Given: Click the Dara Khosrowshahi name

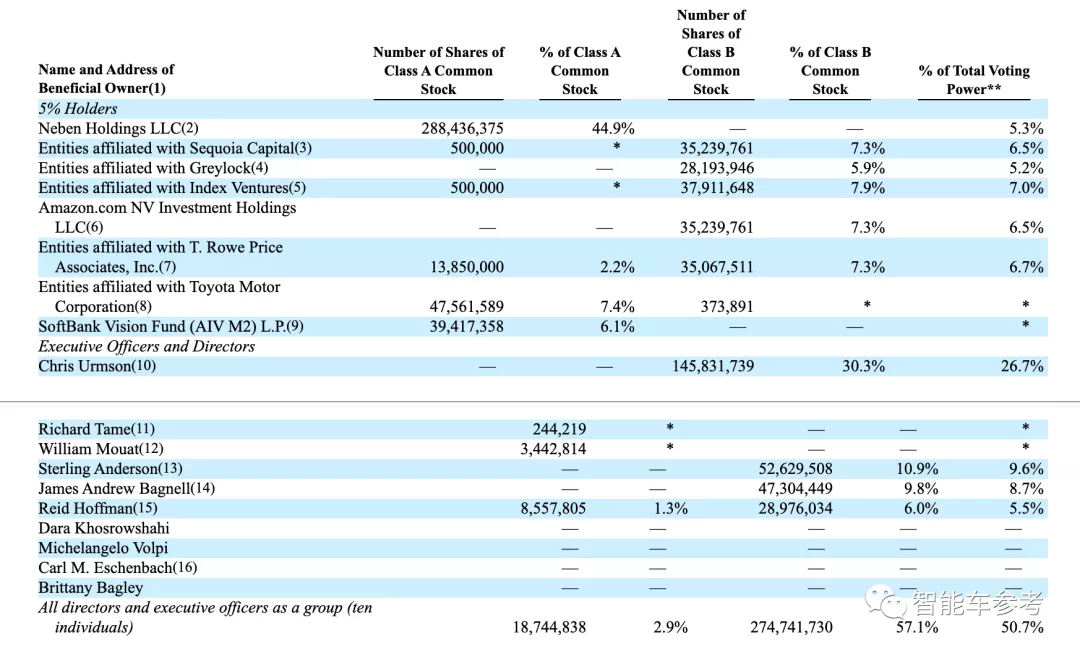Looking at the screenshot, I should pos(104,528).
